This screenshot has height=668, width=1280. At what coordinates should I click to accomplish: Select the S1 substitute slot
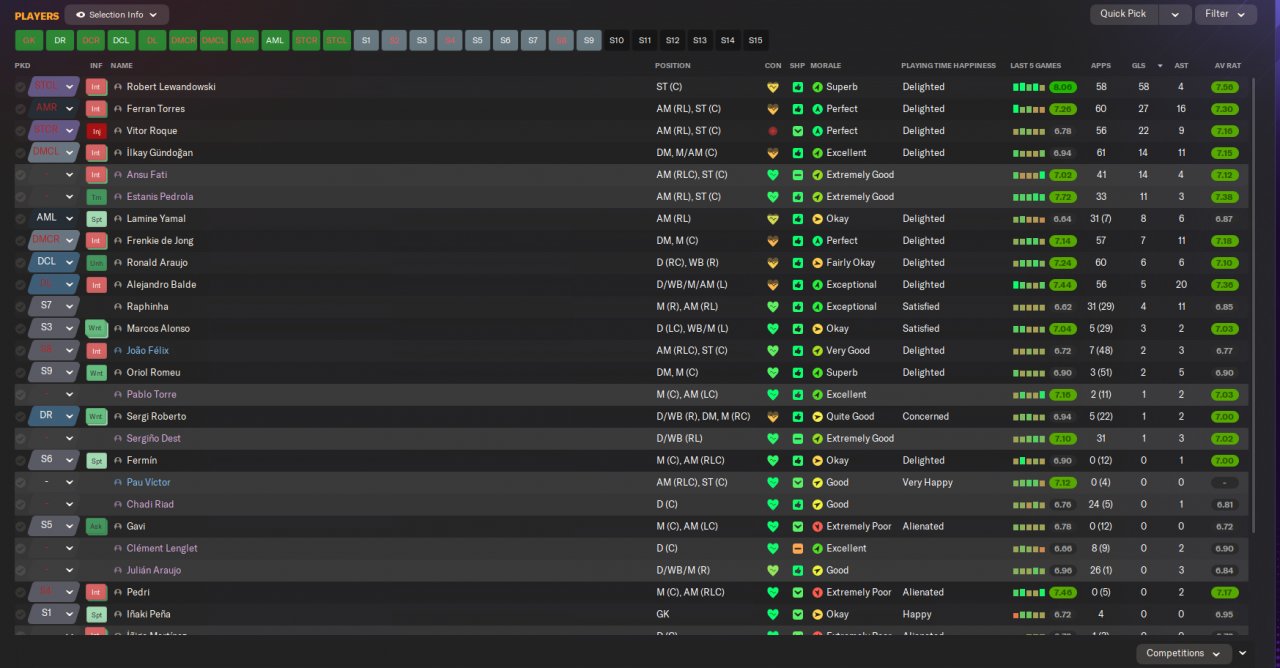[x=366, y=41]
